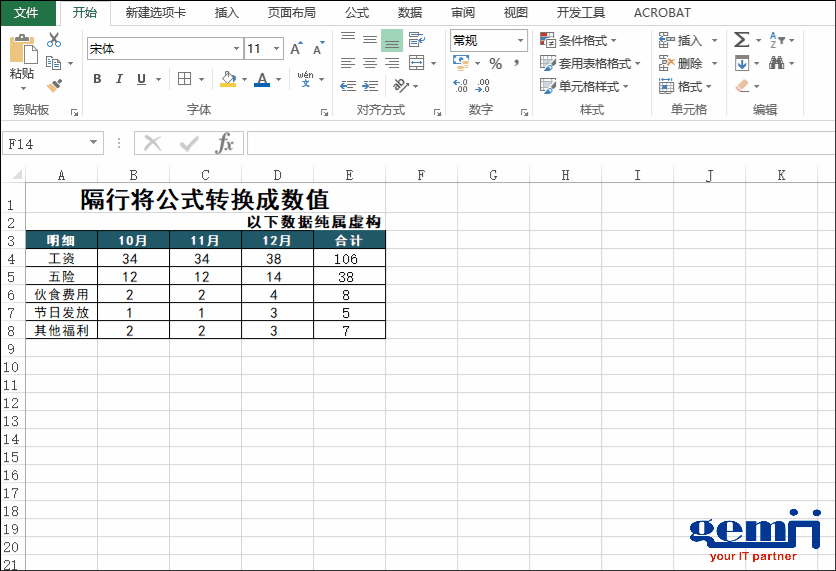Align text to the top
This screenshot has width=836, height=571.
pyautogui.click(x=348, y=39)
